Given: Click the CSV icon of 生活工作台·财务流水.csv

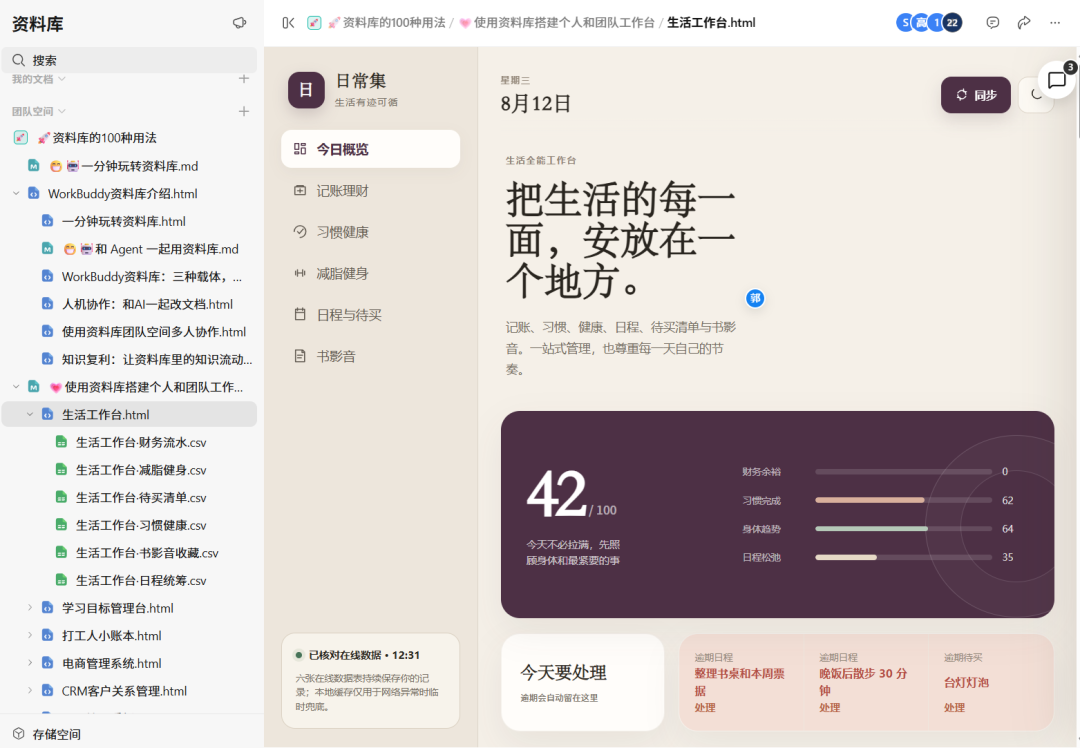Looking at the screenshot, I should [61, 442].
